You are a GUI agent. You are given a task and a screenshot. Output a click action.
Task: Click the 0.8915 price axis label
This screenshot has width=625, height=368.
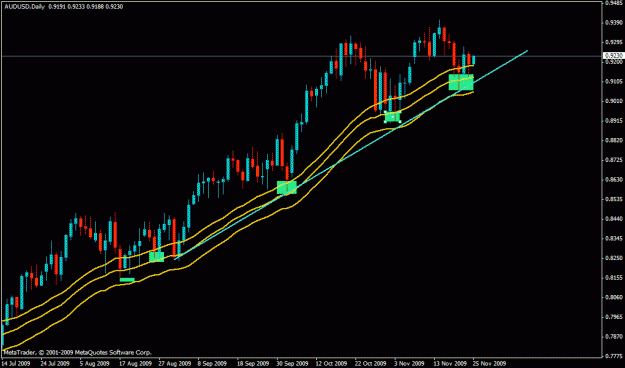tap(613, 120)
